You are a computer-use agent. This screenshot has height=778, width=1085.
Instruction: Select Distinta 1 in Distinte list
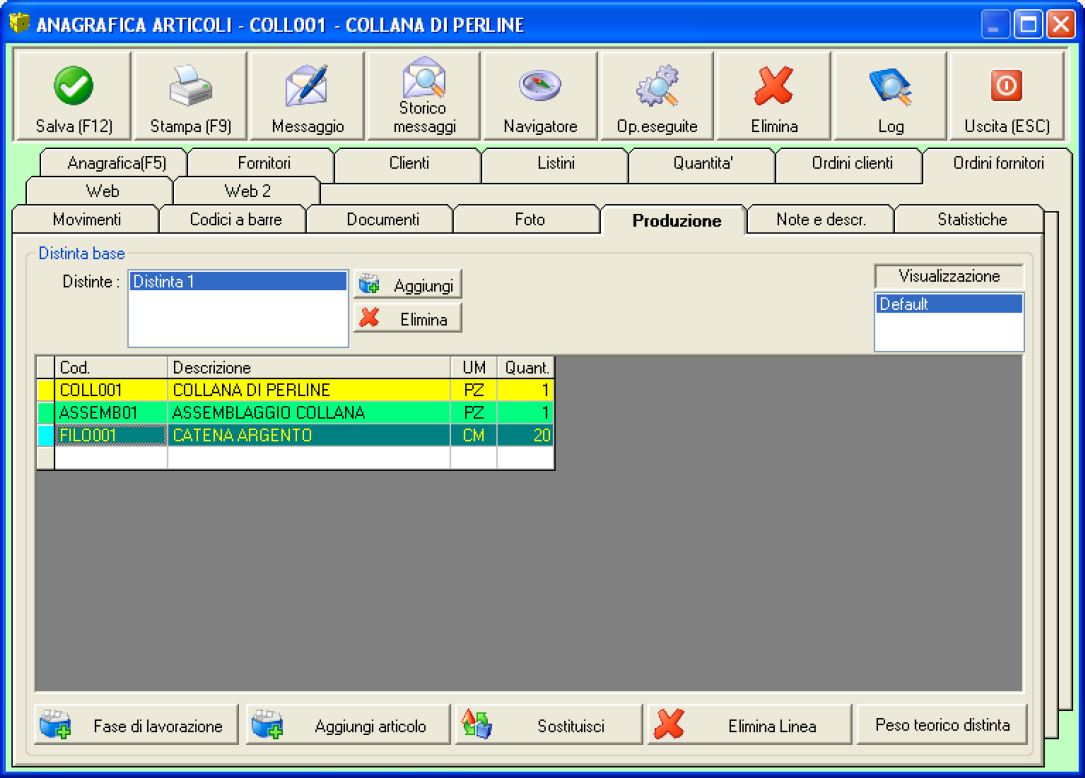pyautogui.click(x=238, y=282)
